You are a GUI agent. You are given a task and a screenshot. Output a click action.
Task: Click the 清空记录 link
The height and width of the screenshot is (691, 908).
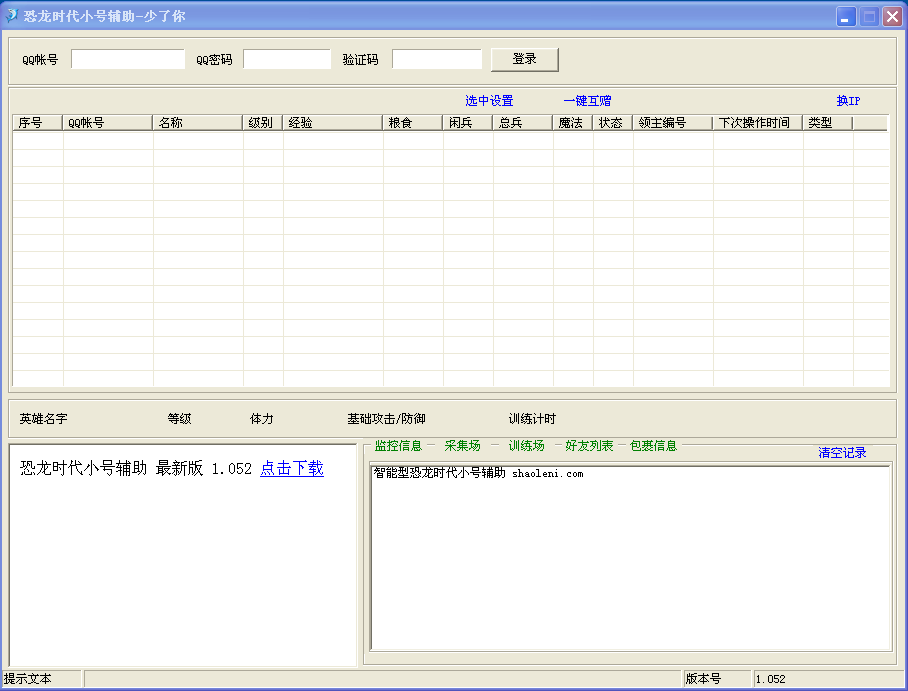click(842, 453)
